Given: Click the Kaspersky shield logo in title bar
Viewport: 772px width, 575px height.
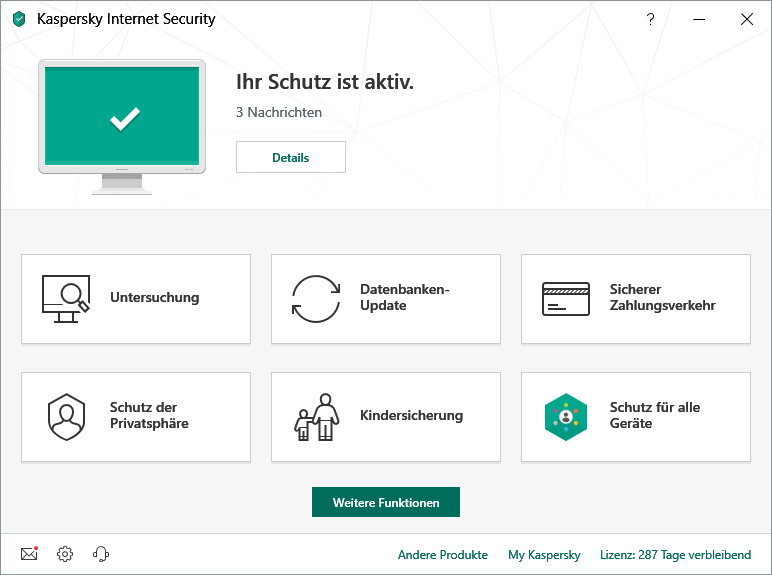Looking at the screenshot, I should pyautogui.click(x=19, y=19).
